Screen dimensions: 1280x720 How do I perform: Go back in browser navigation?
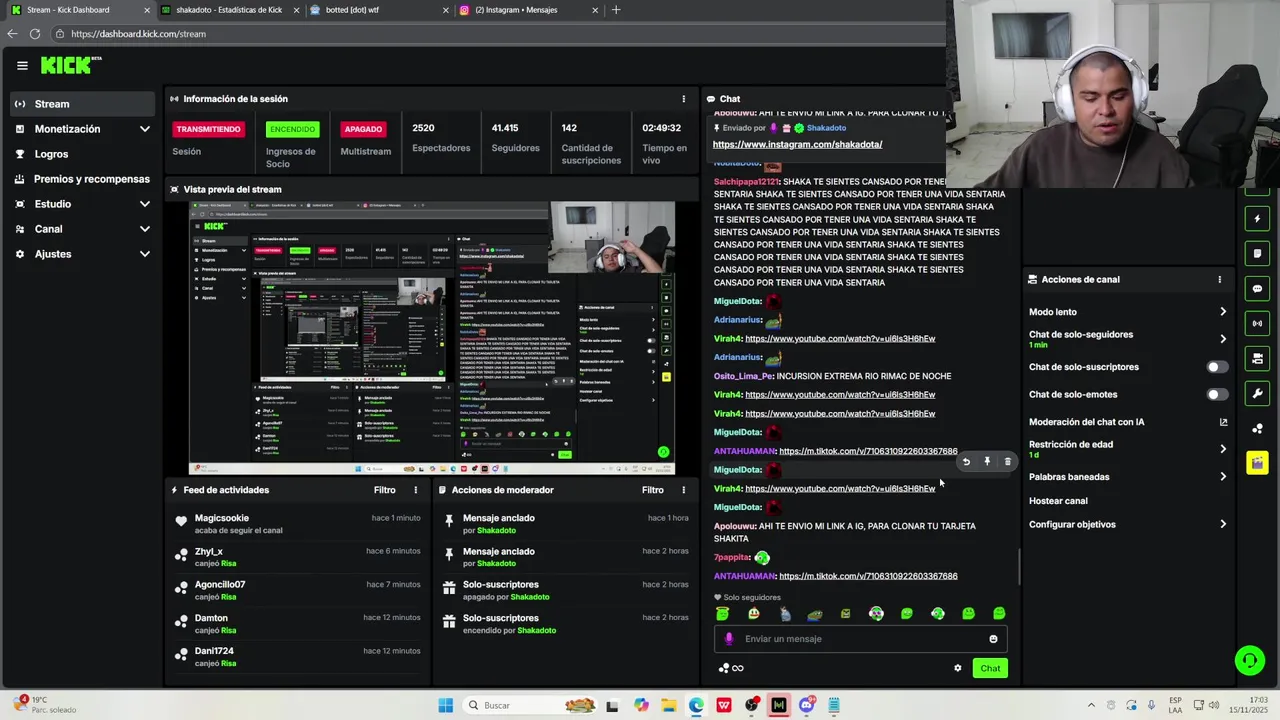coord(12,34)
